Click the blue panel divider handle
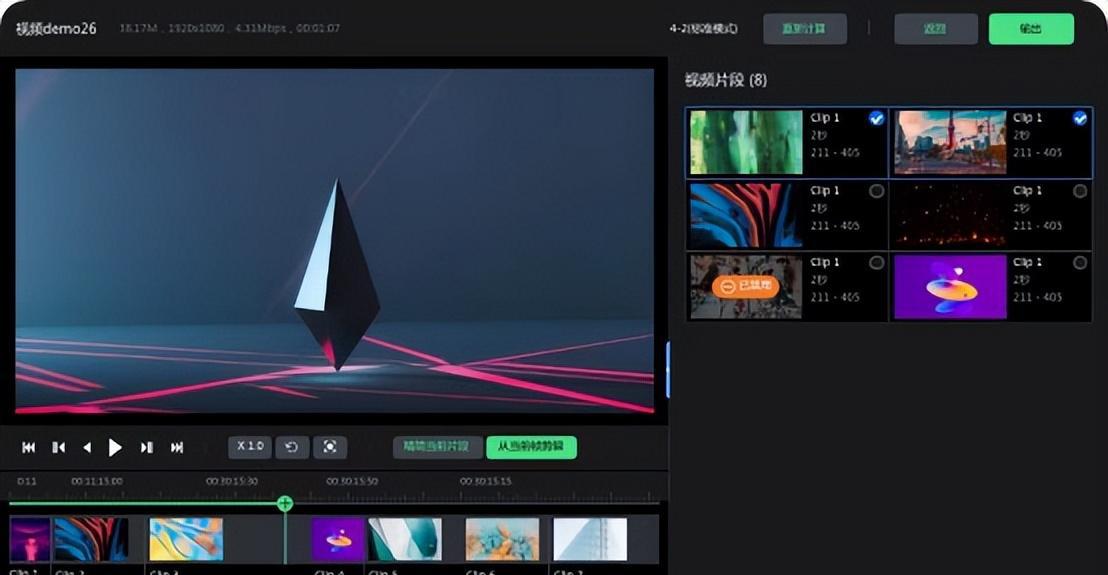Screen dimensions: 1108x575 click(x=667, y=369)
